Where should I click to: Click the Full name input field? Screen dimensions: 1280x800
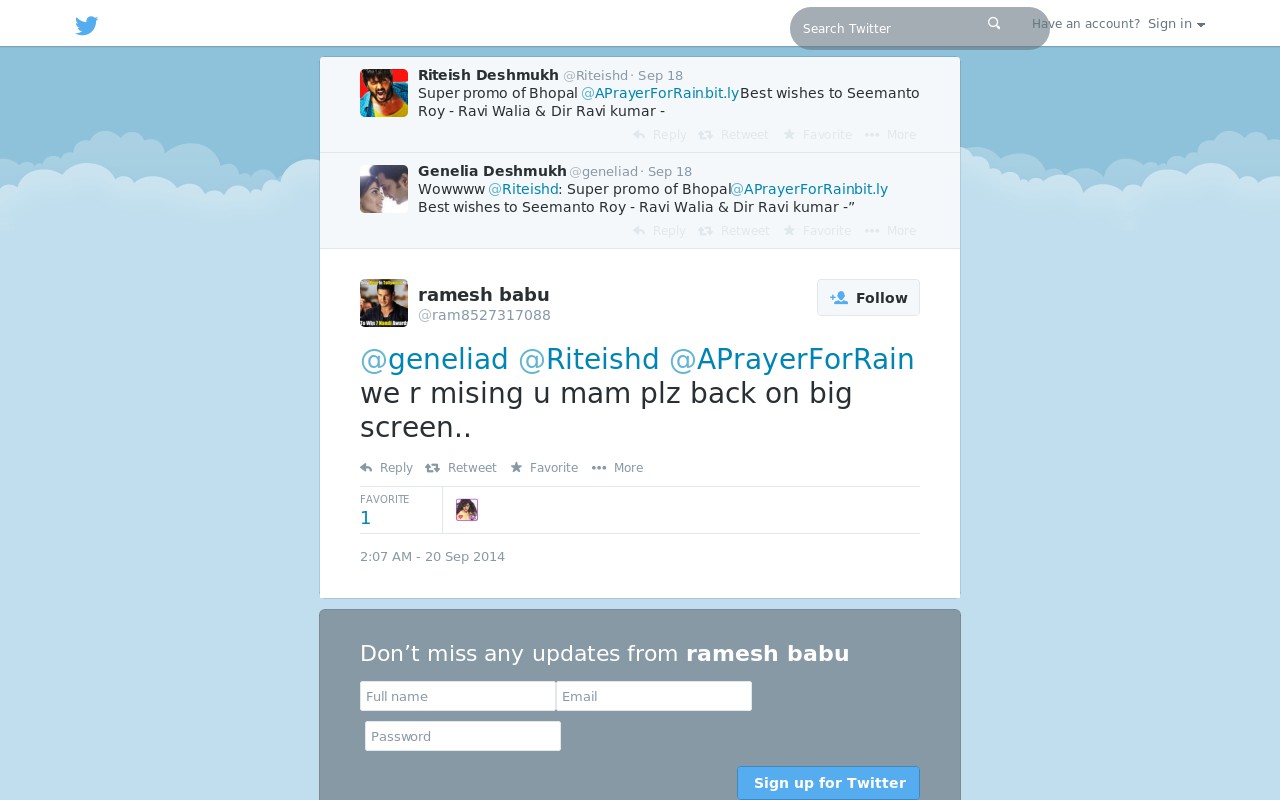458,696
